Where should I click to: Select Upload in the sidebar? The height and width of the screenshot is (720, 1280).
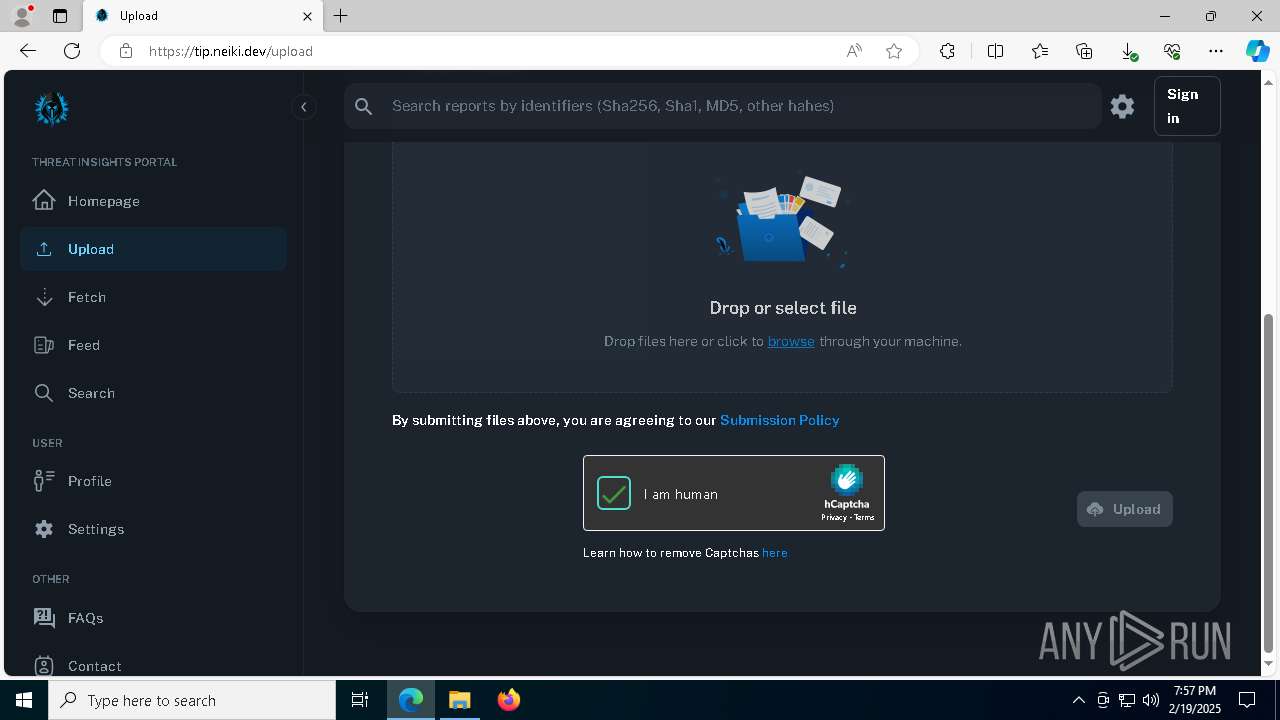pyautogui.click(x=153, y=249)
